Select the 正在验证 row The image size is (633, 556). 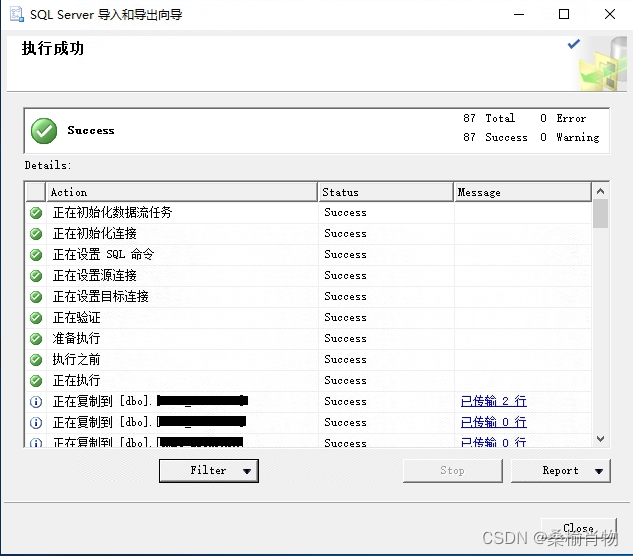click(x=309, y=318)
